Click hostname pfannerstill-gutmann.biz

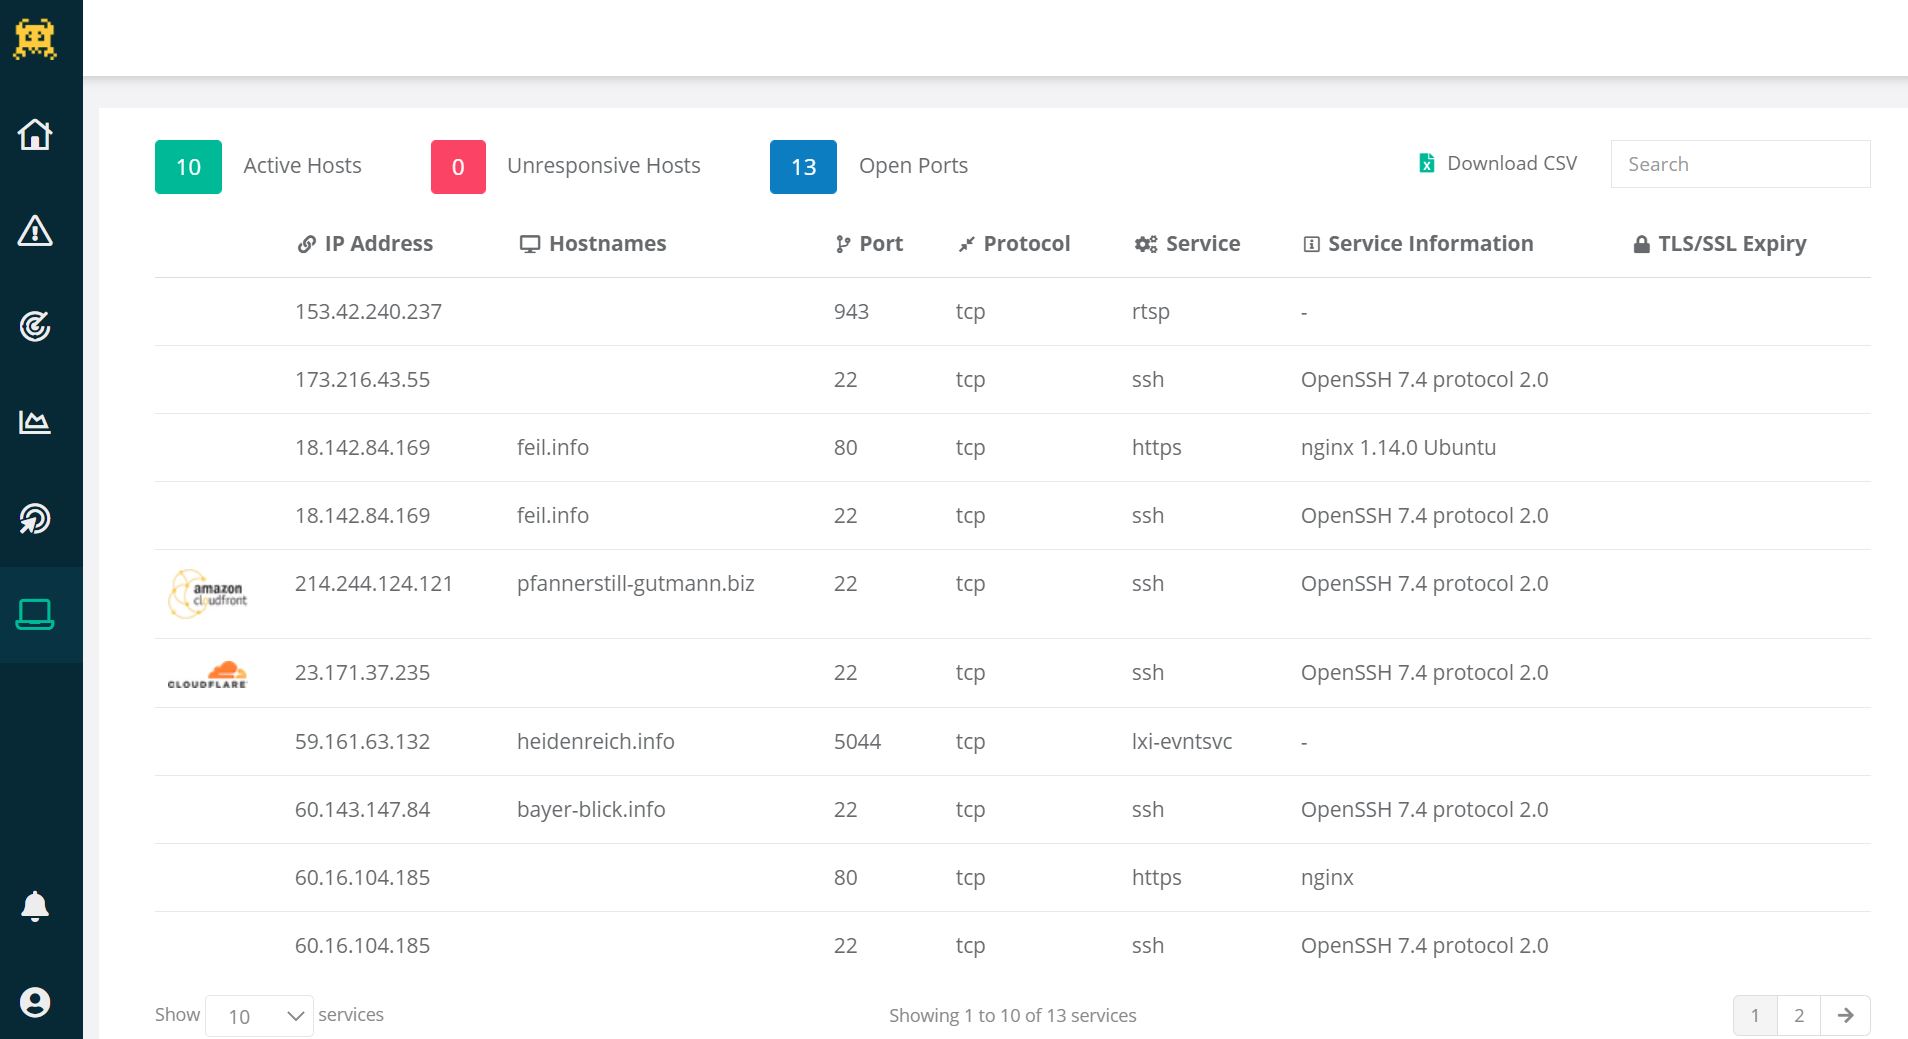point(636,584)
